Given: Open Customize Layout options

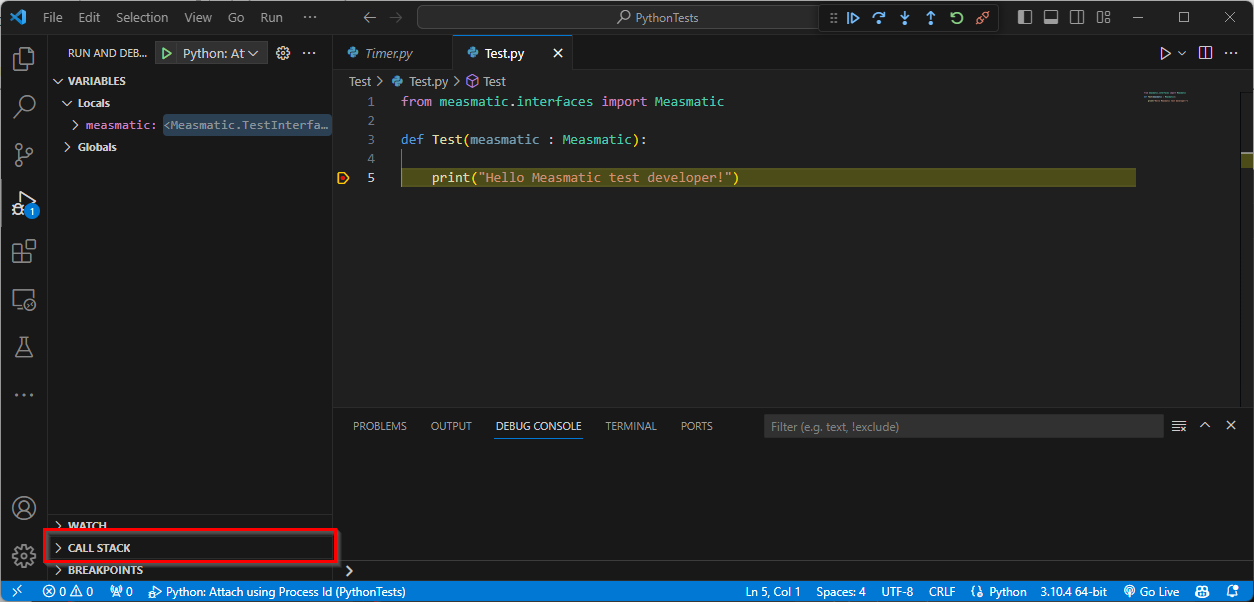Looking at the screenshot, I should [1103, 17].
